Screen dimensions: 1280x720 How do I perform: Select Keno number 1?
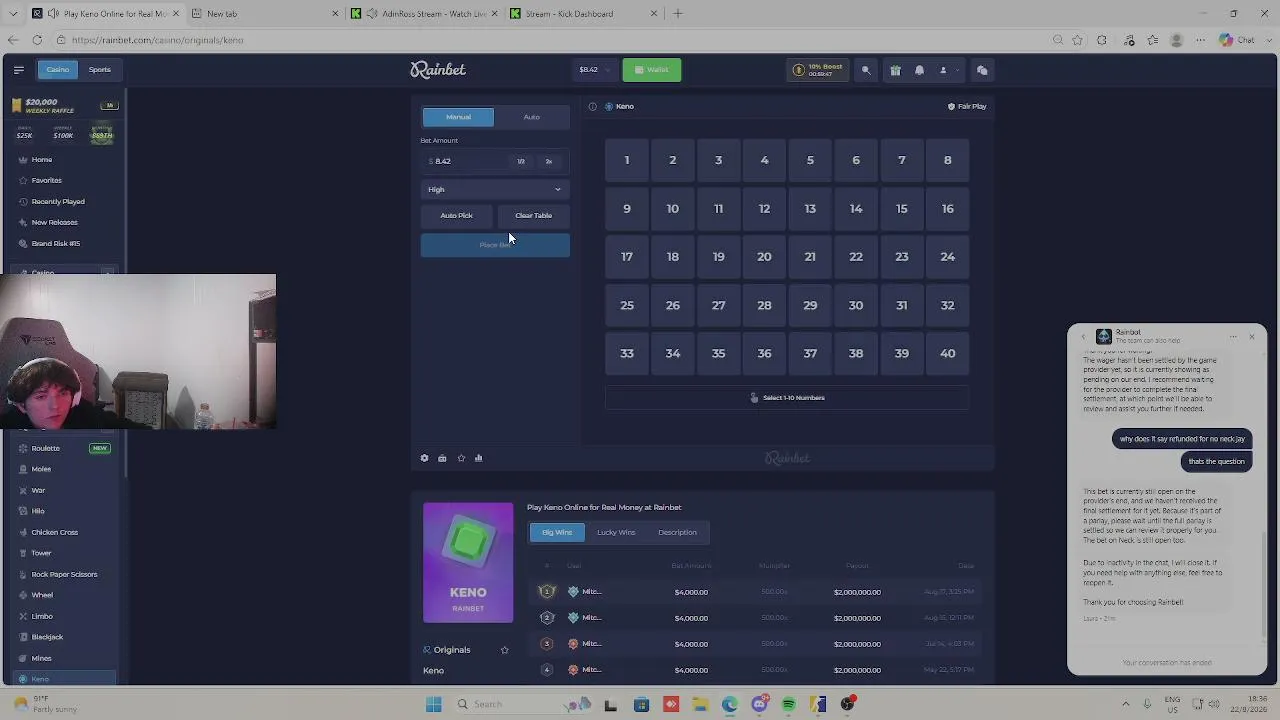627,160
